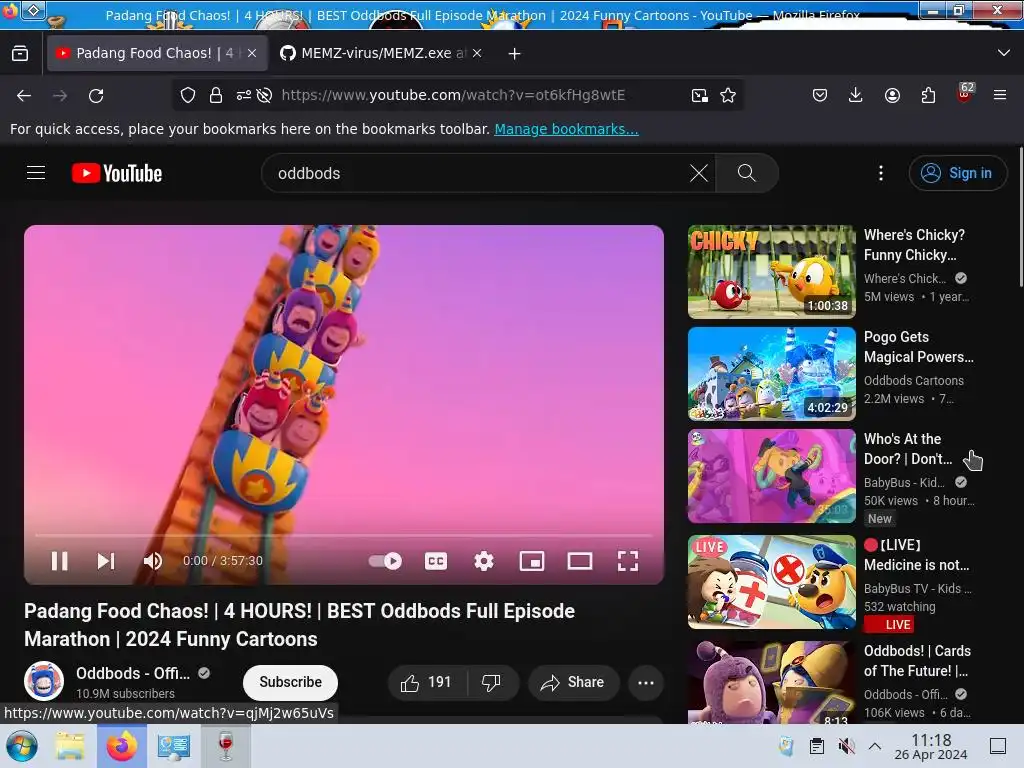
Task: Open YouTube settings three-dot menu
Action: [x=881, y=173]
